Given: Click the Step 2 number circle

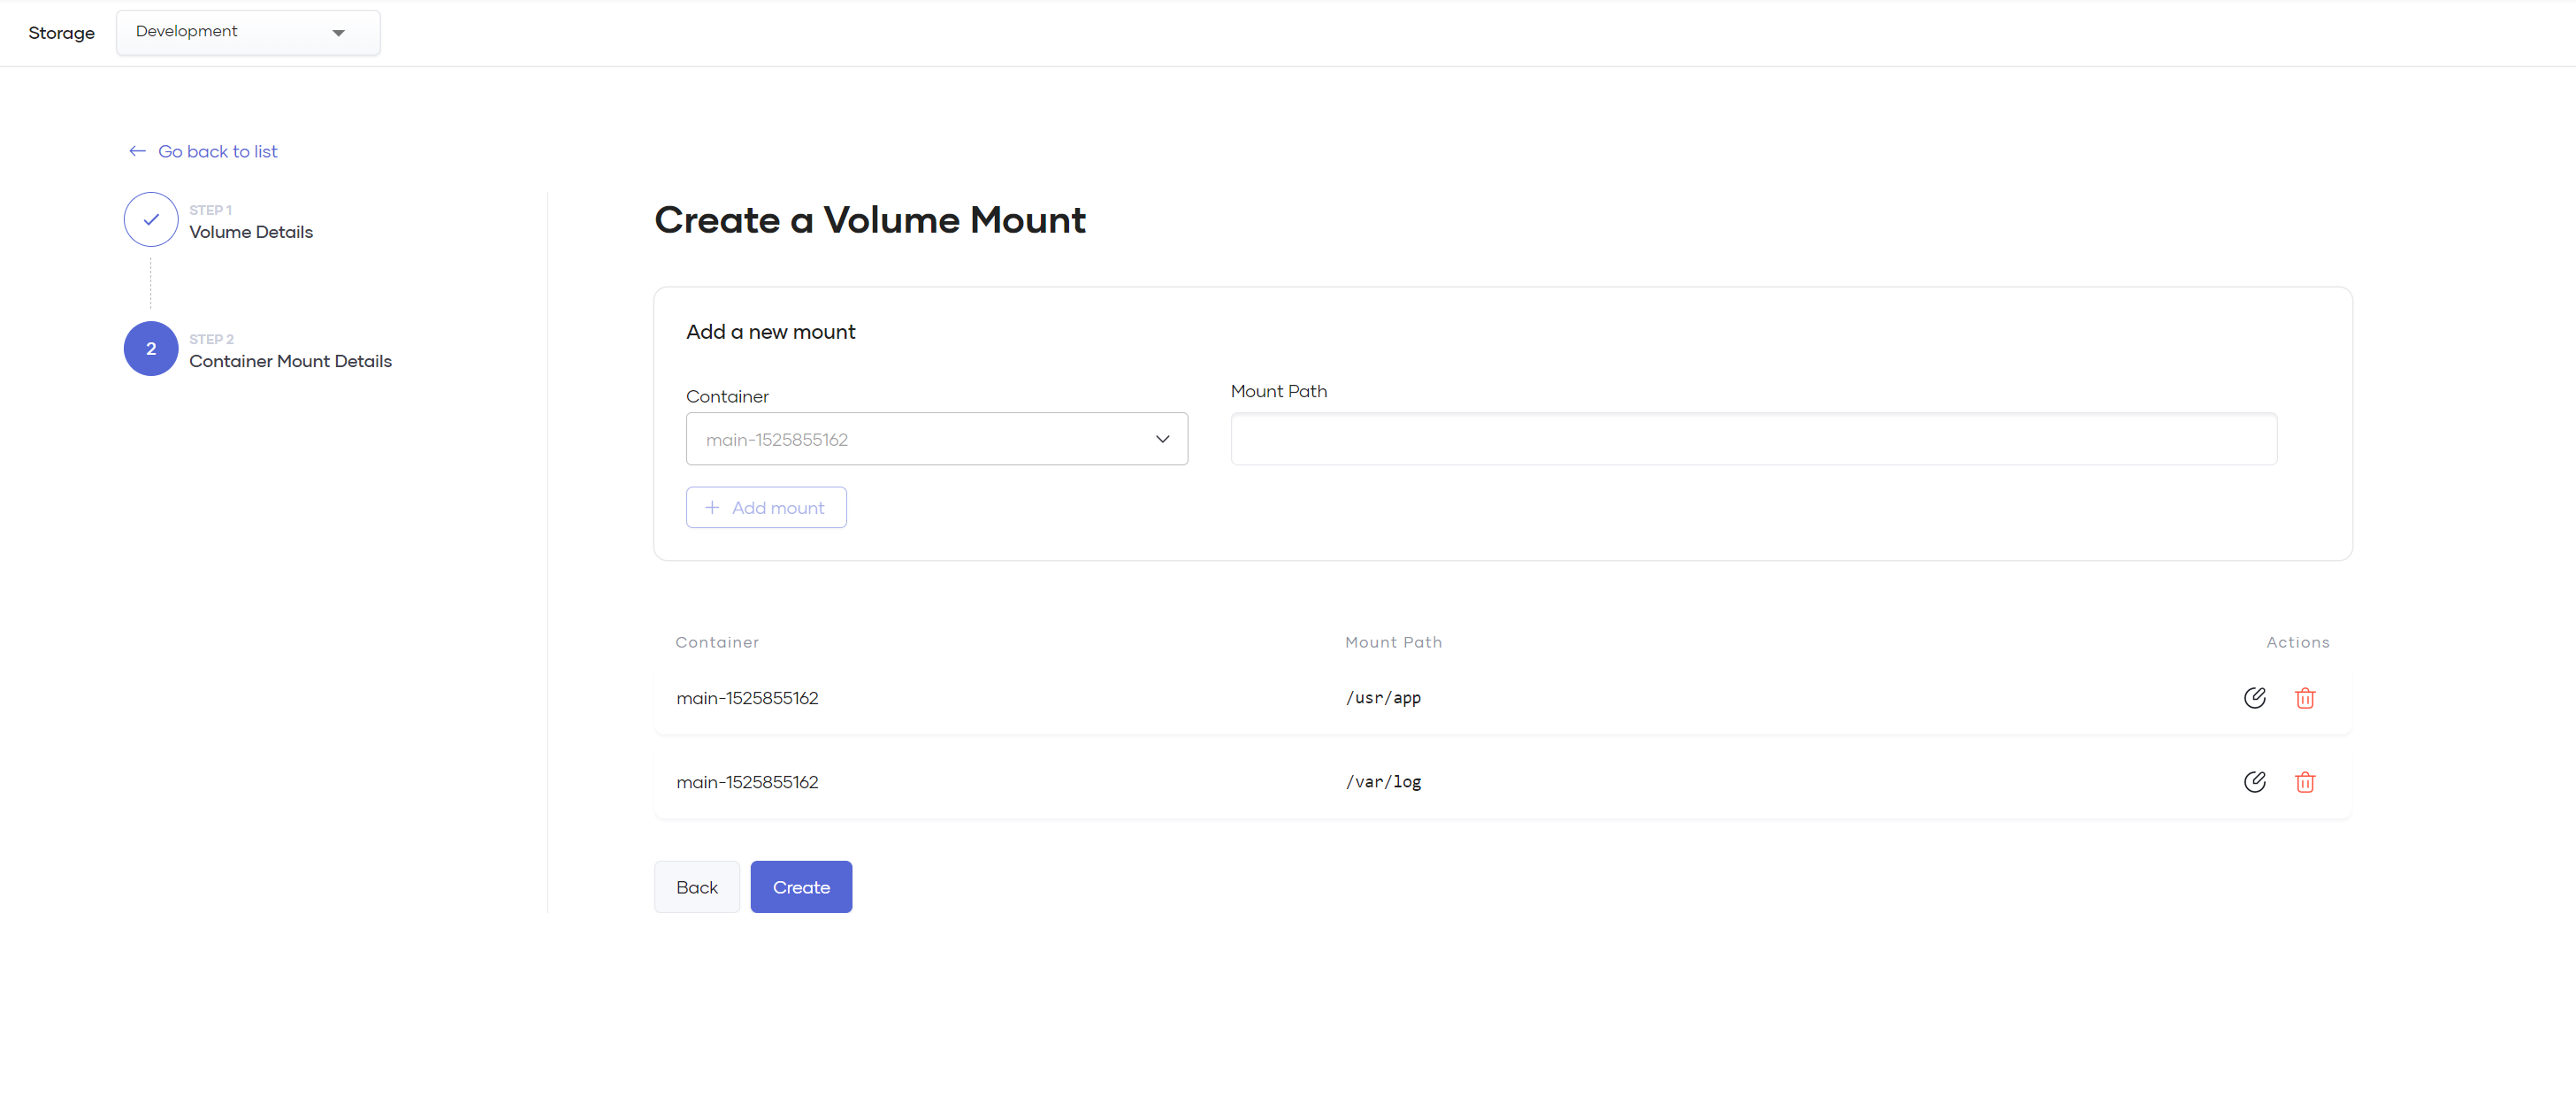Looking at the screenshot, I should pyautogui.click(x=151, y=349).
